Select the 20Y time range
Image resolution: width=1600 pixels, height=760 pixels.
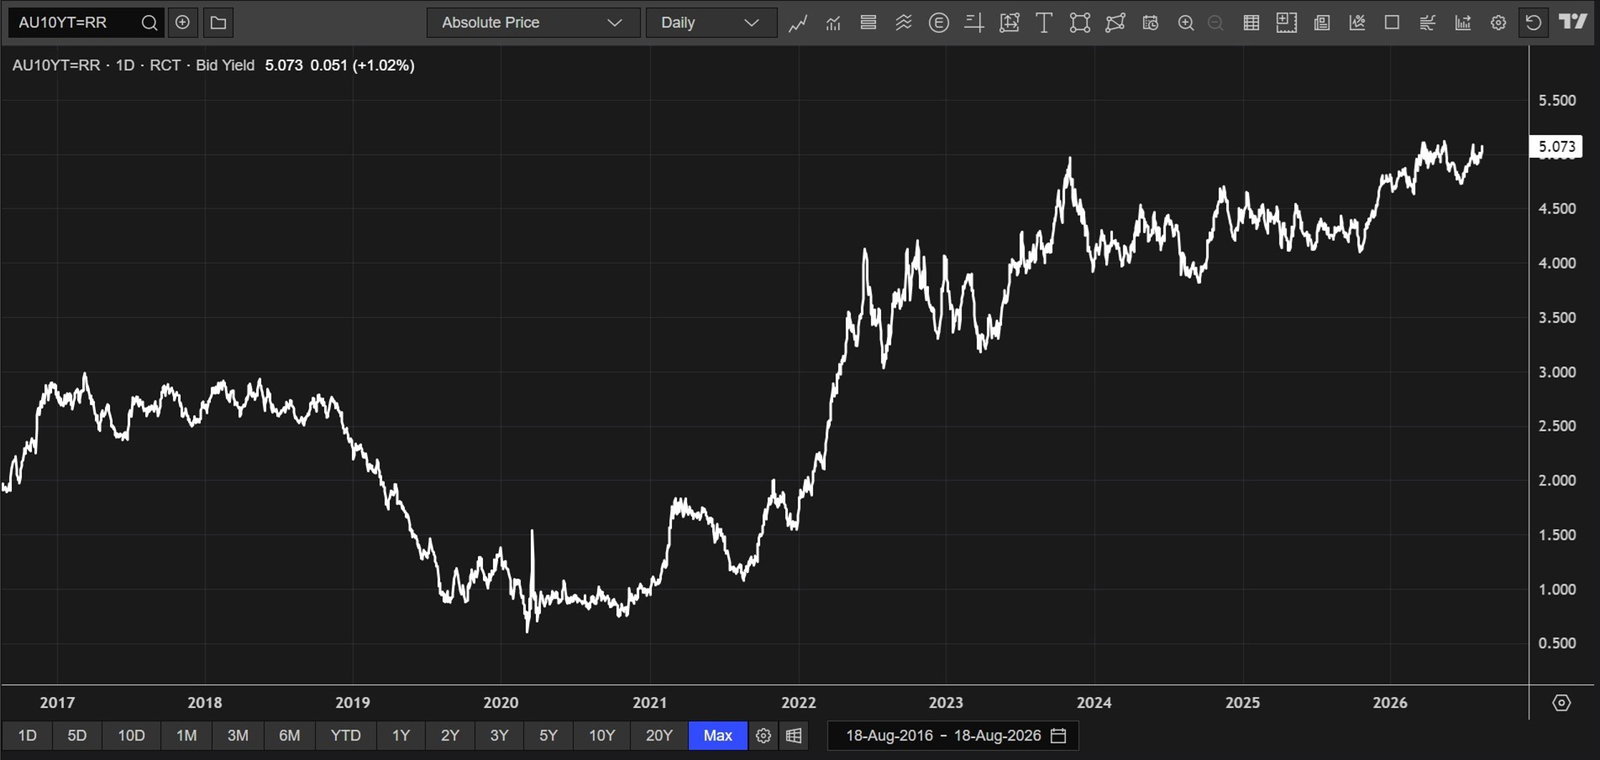[659, 736]
